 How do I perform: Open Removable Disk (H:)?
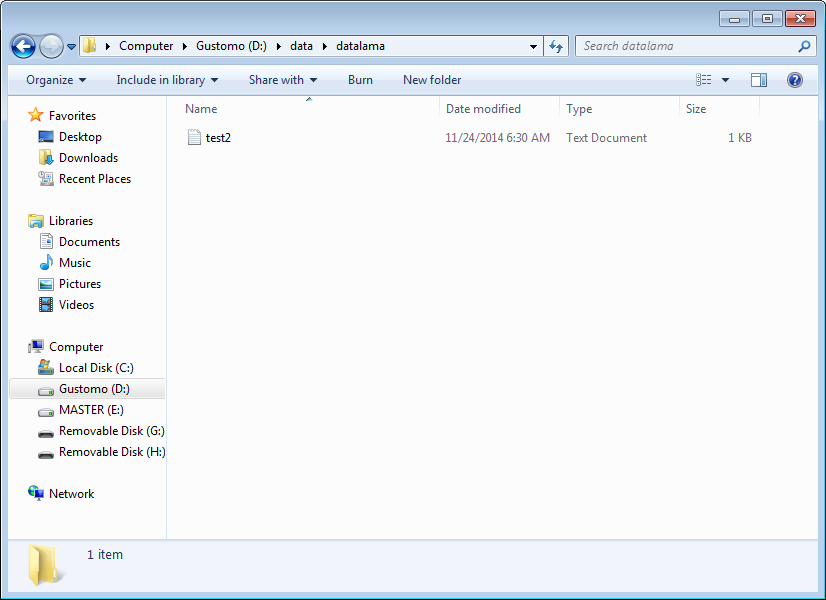112,452
